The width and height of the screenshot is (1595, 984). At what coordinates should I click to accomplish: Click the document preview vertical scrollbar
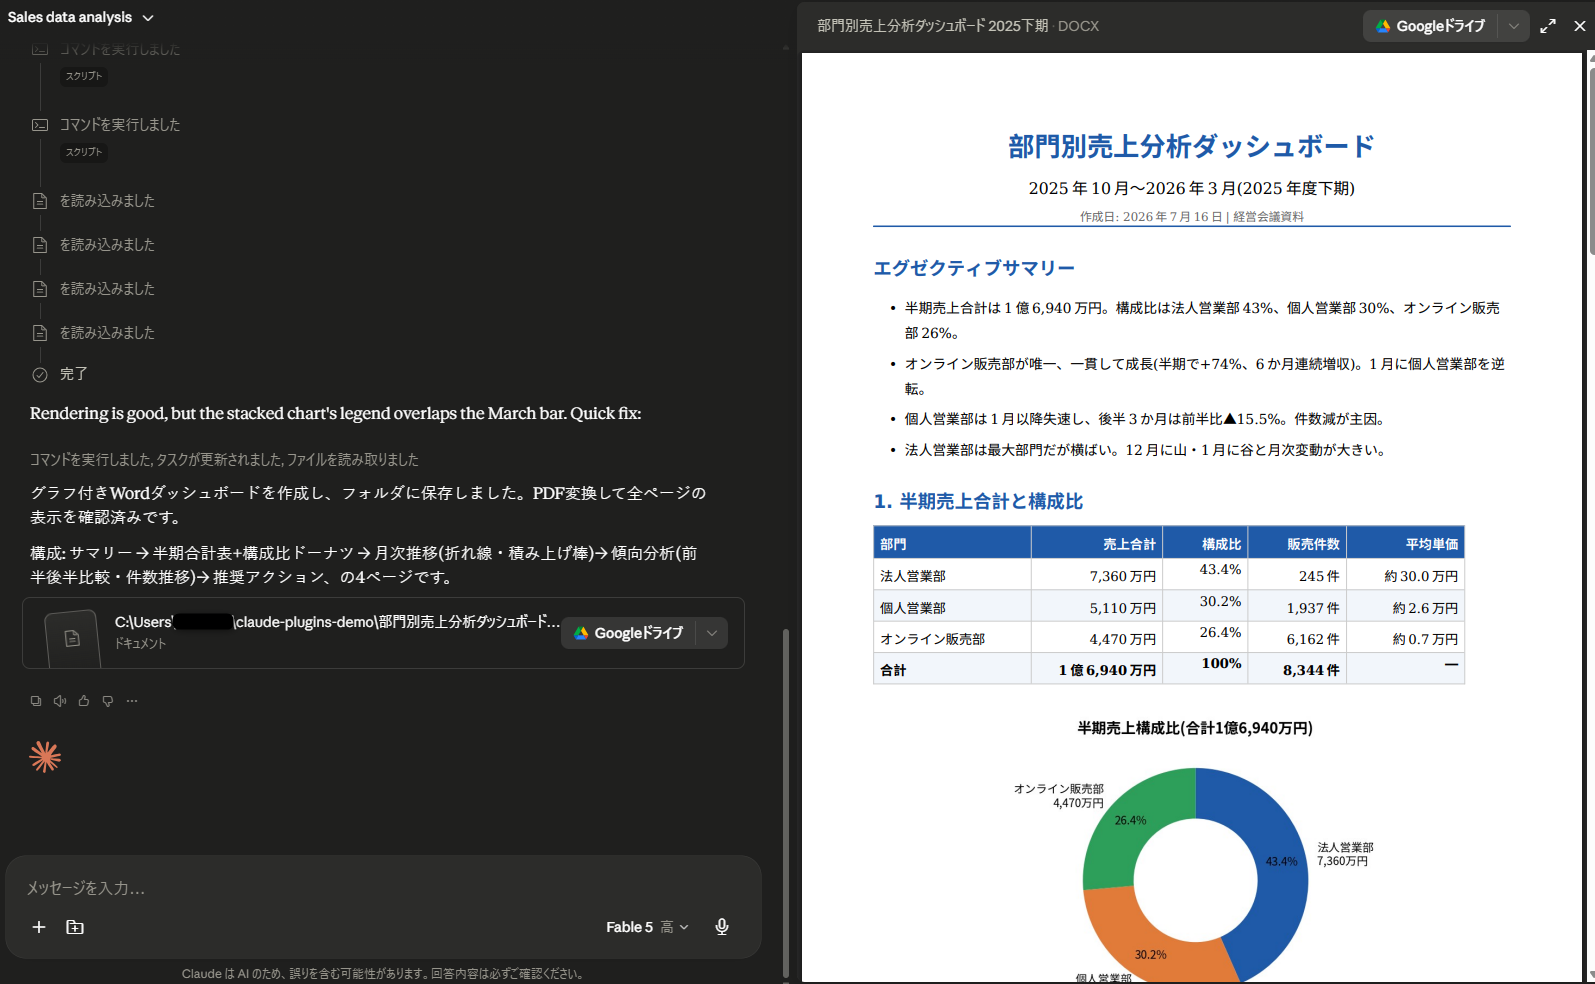(1590, 160)
